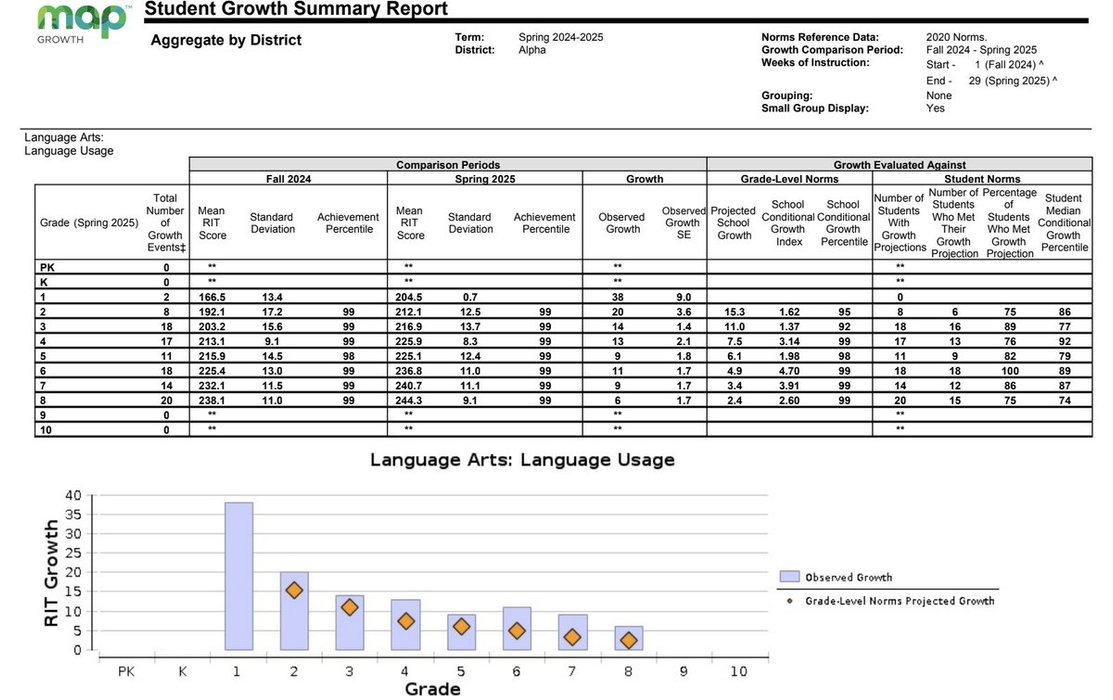Click the end week '29 (Spring 2025) ^'
This screenshot has width=1113, height=700.
(x=1012, y=81)
